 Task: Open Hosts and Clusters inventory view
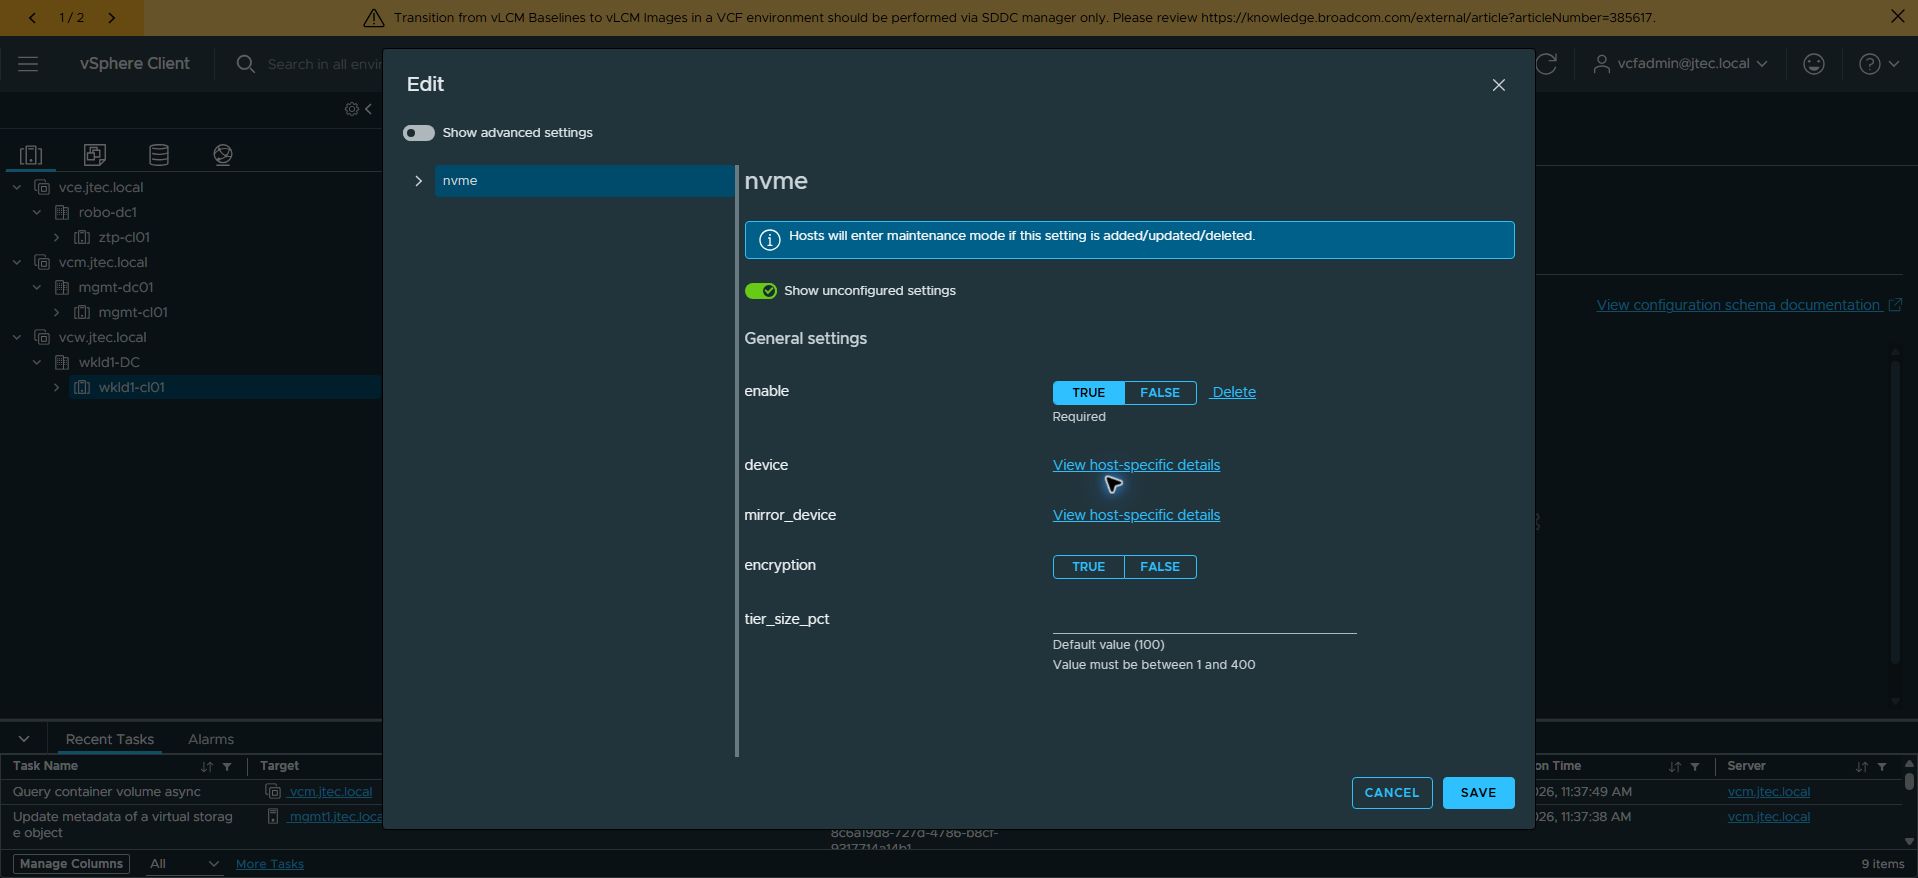click(x=31, y=155)
